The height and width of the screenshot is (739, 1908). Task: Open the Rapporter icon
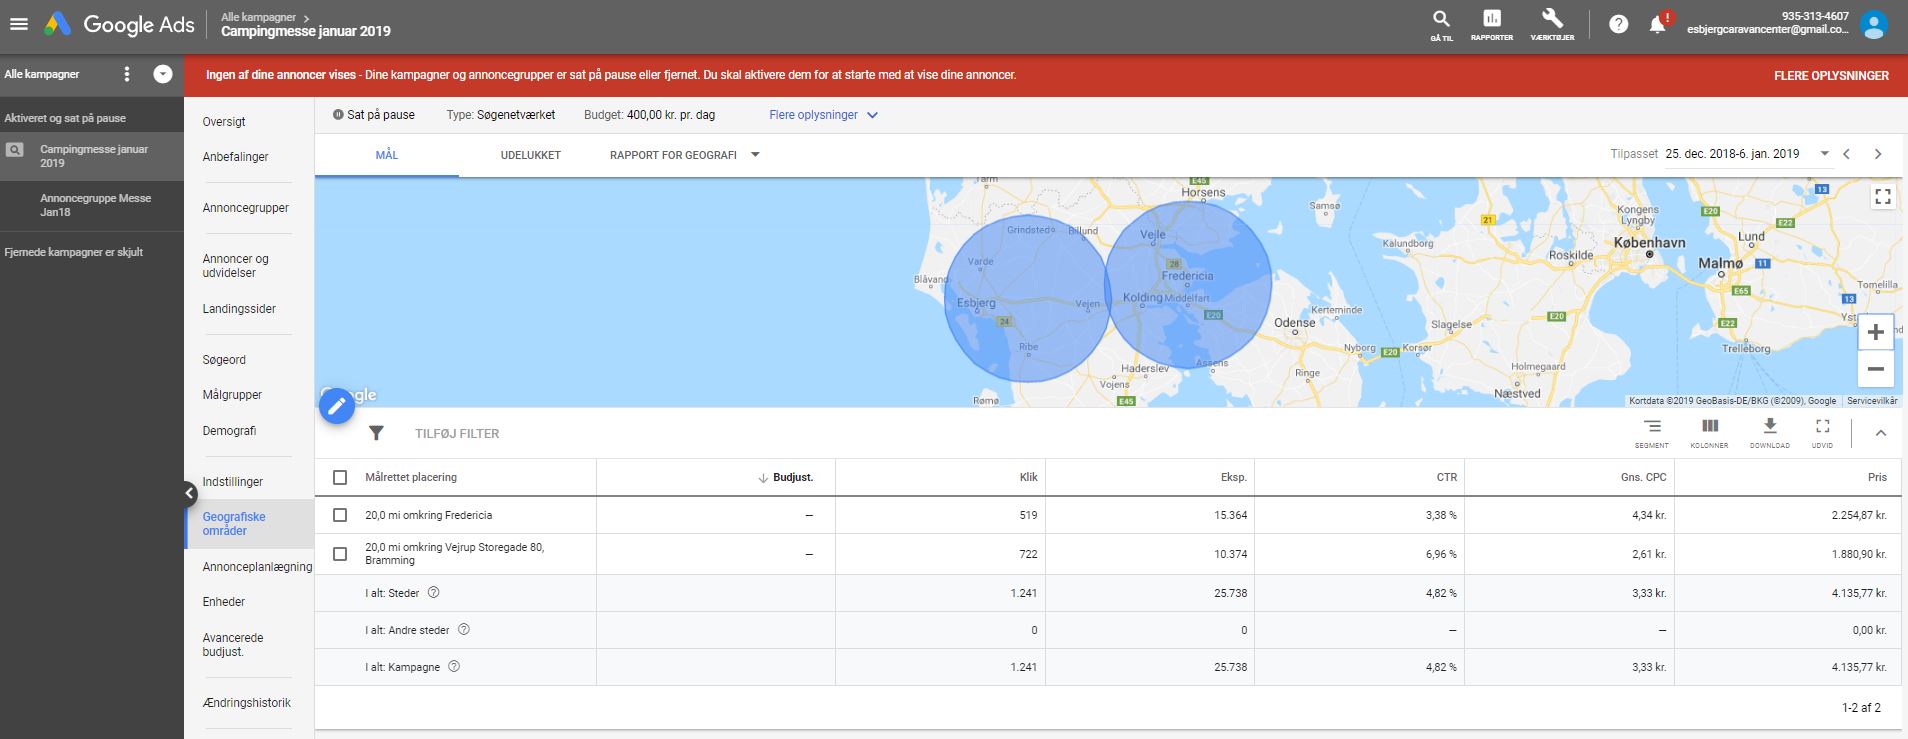click(x=1492, y=25)
